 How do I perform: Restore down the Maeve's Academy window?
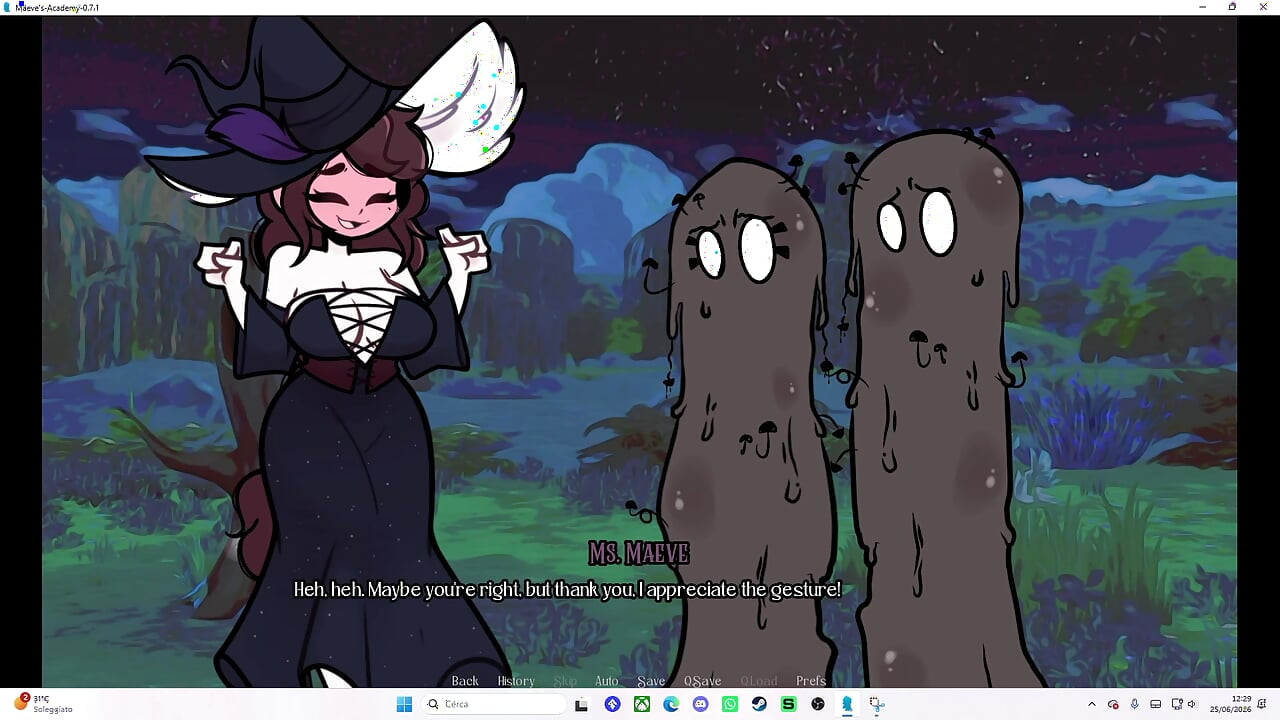coord(1232,7)
